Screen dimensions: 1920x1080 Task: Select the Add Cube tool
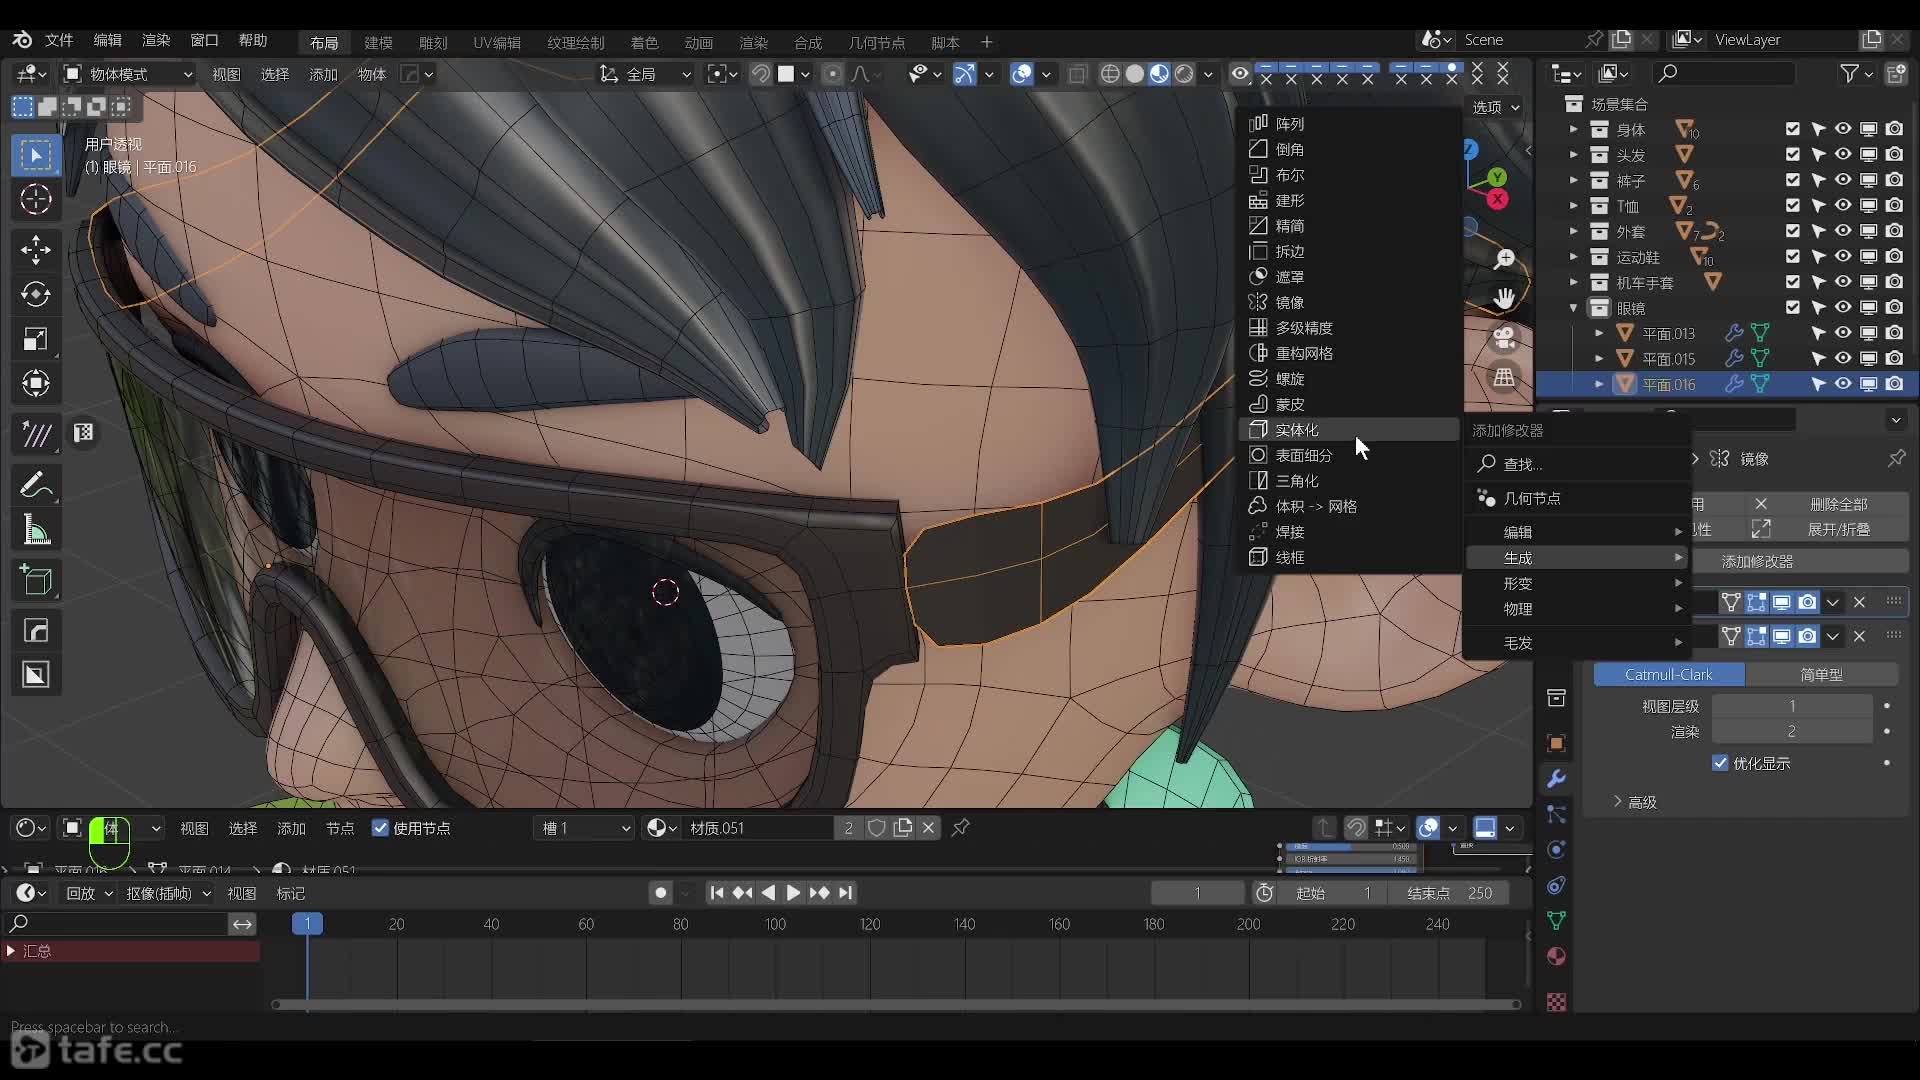[x=36, y=580]
